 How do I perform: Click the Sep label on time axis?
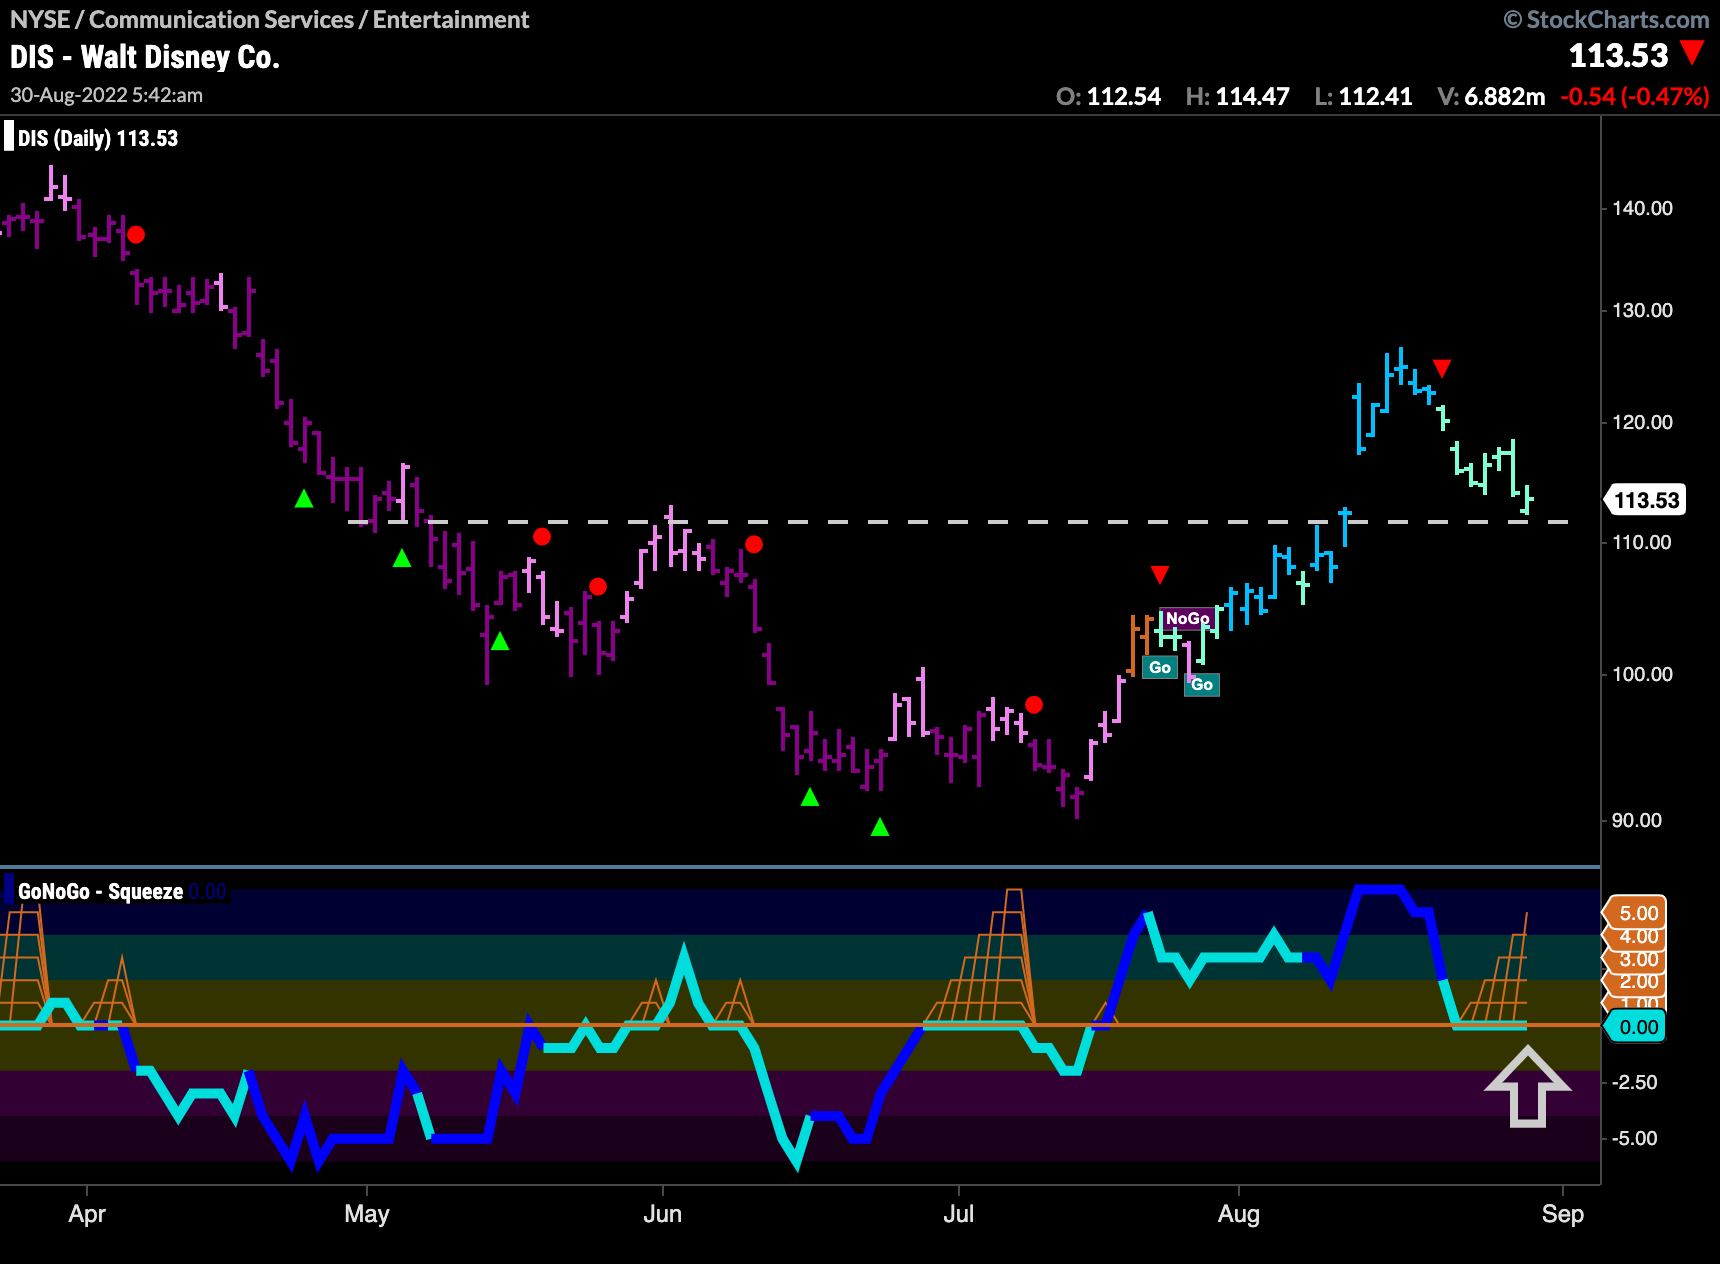click(x=1563, y=1214)
